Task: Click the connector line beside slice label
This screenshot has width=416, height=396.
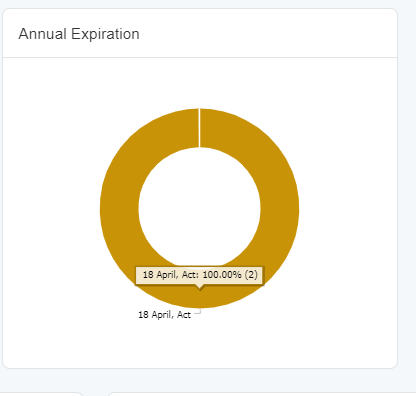Action: [x=198, y=312]
